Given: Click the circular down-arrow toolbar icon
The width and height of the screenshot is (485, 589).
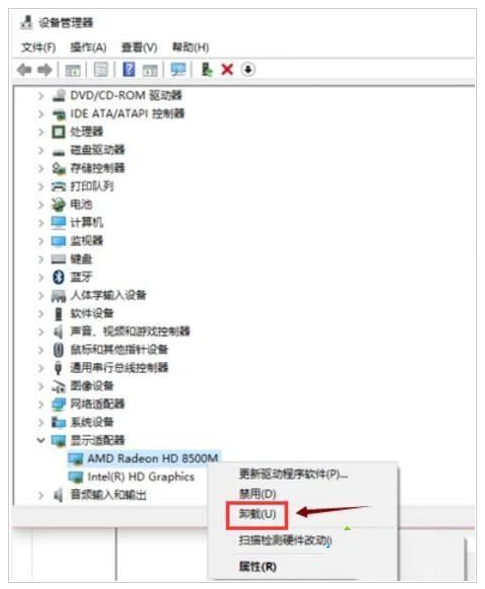Looking at the screenshot, I should [248, 69].
